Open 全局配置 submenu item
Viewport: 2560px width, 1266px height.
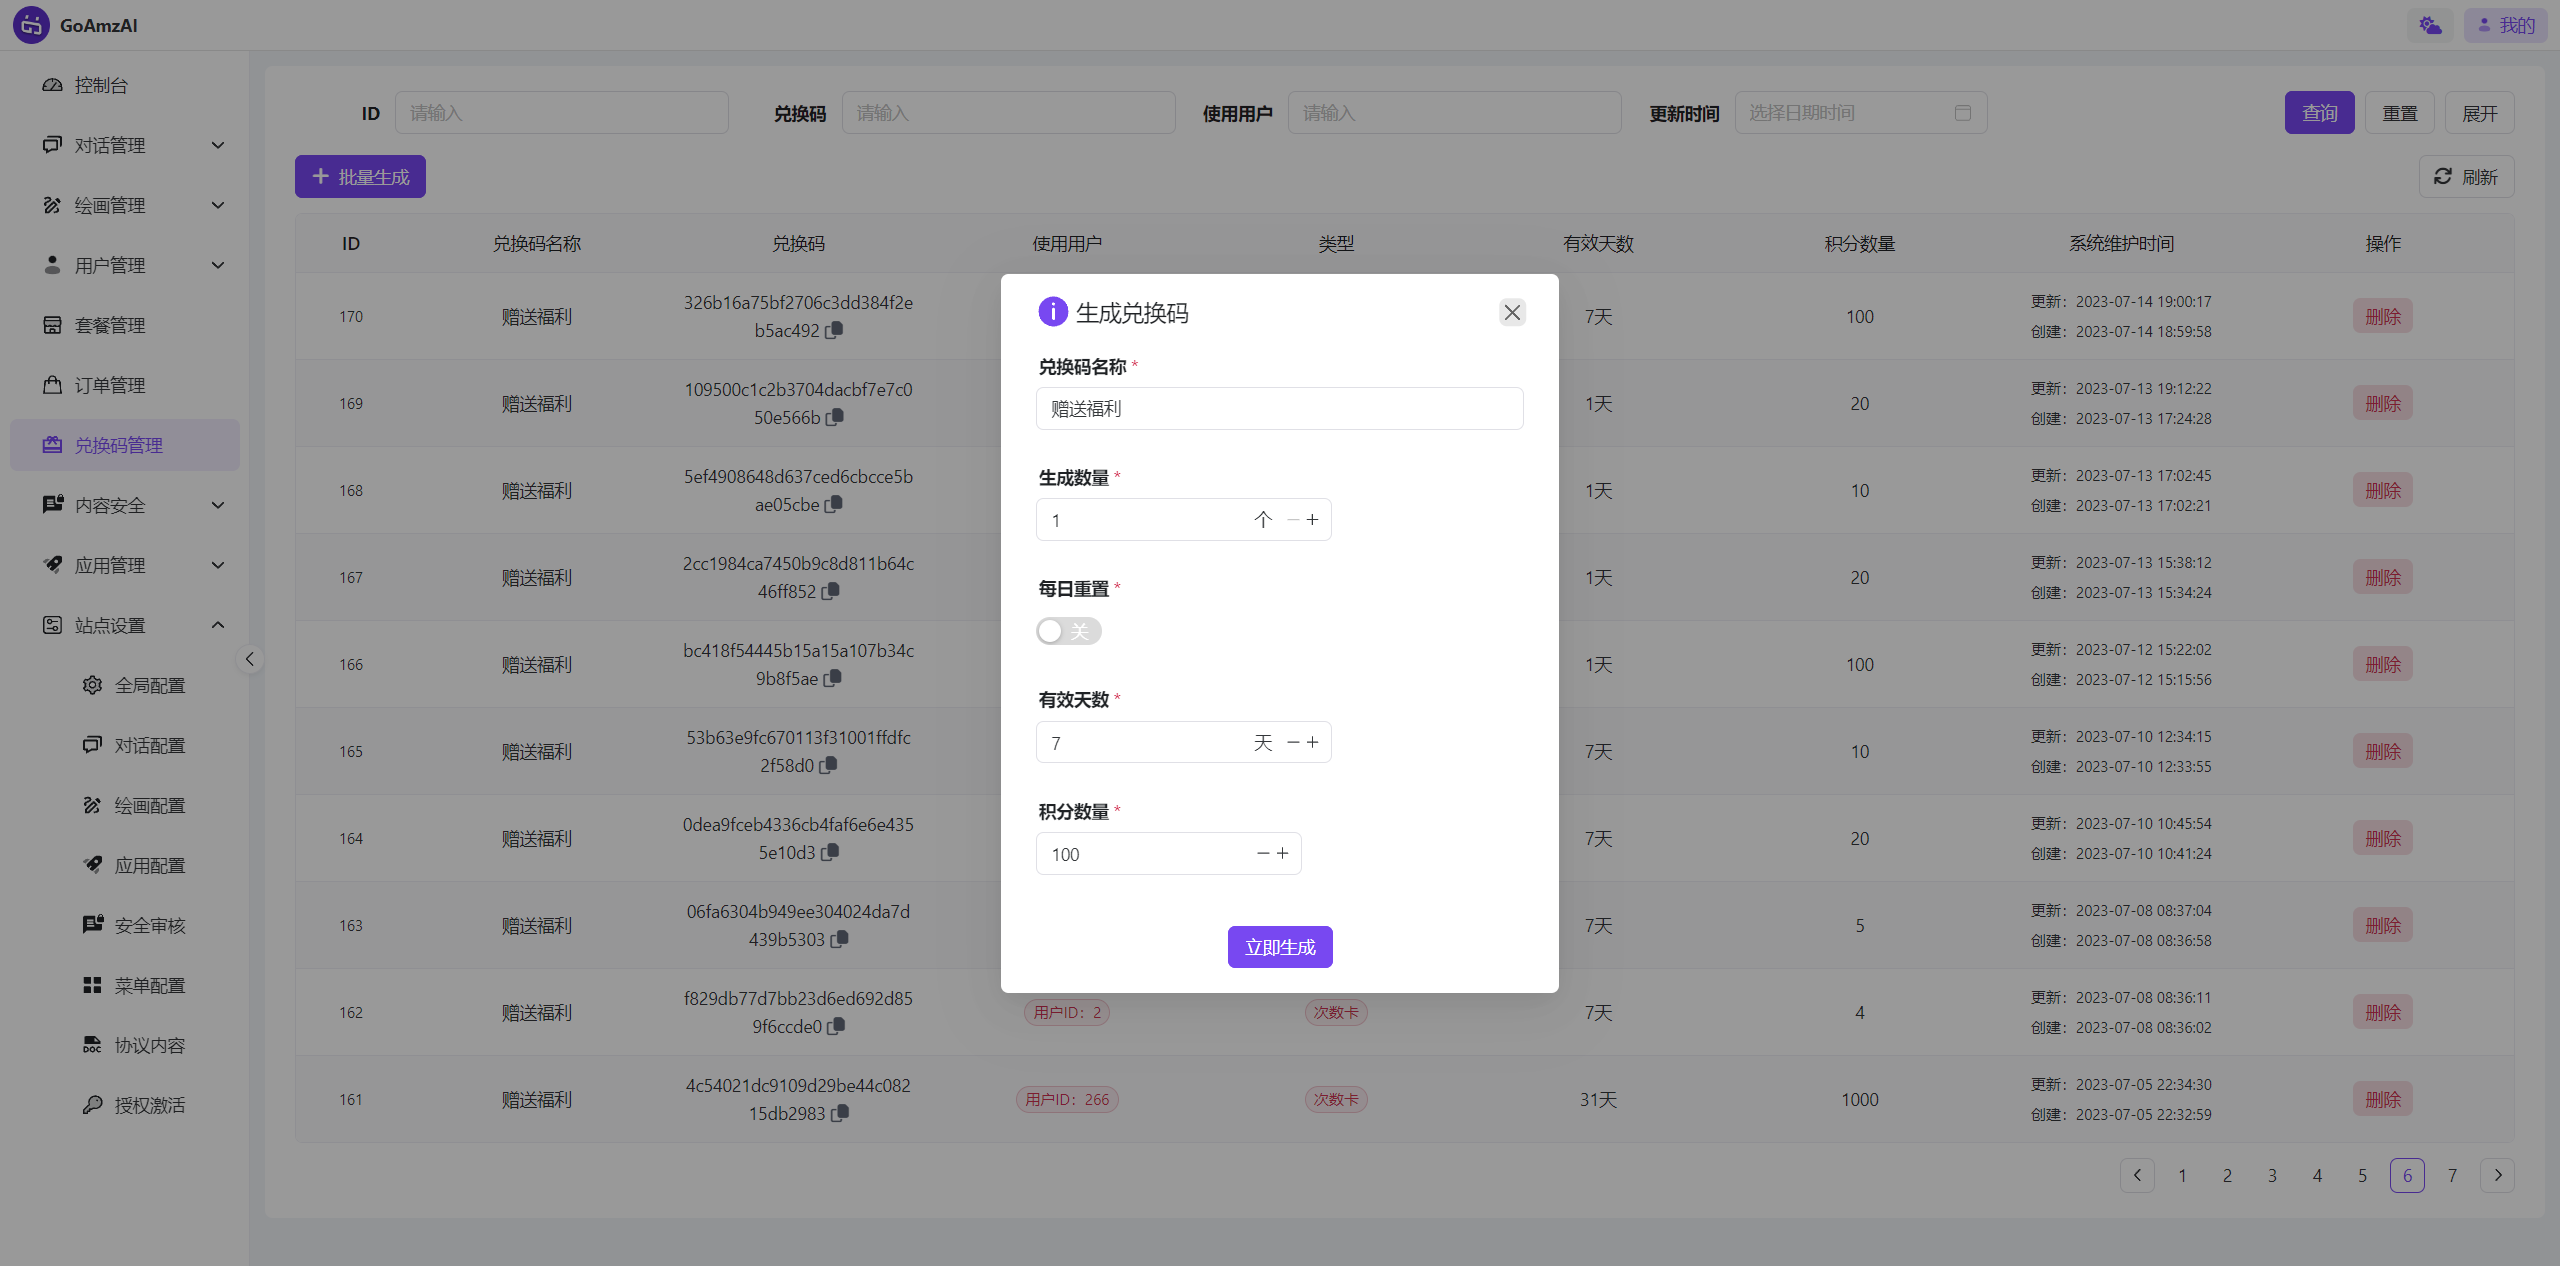point(150,685)
